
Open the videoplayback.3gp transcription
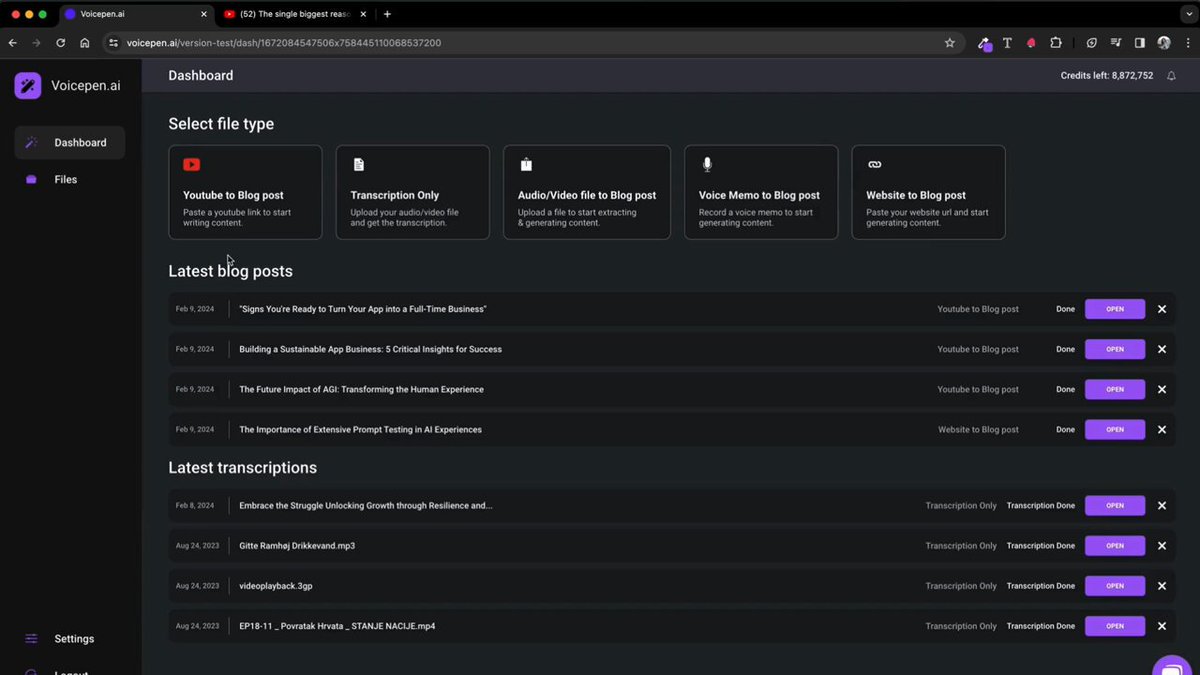pos(1115,586)
